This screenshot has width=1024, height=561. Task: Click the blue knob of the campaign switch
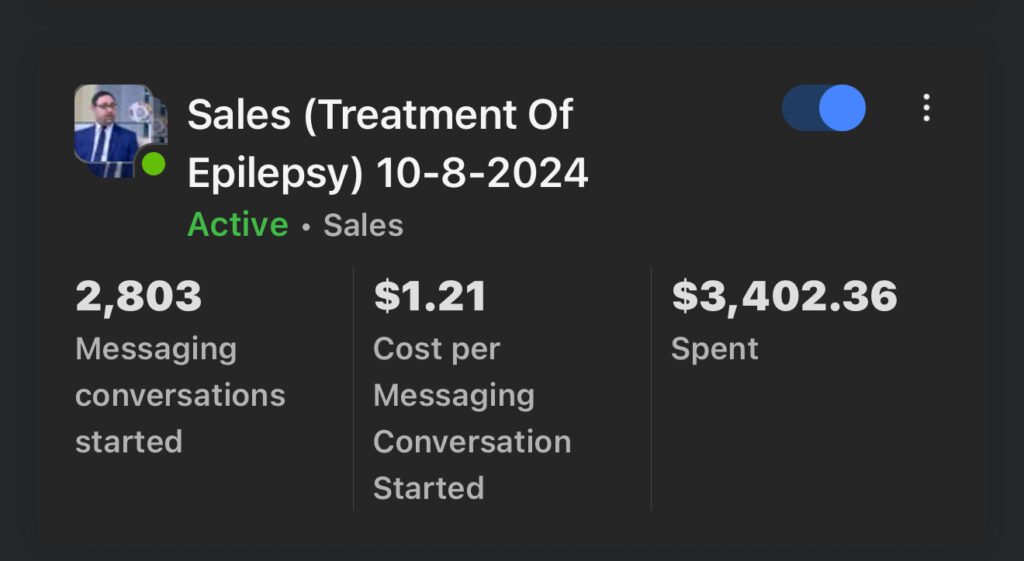click(842, 108)
